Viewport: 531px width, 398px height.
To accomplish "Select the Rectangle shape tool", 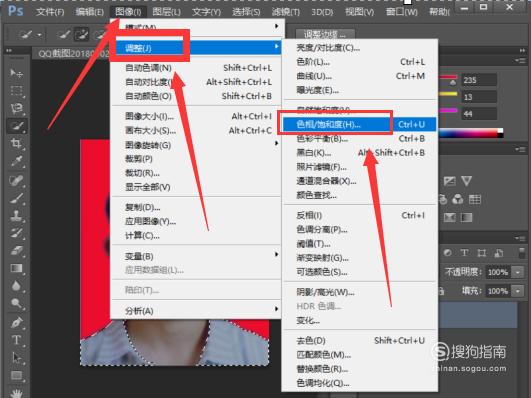I will [x=16, y=375].
